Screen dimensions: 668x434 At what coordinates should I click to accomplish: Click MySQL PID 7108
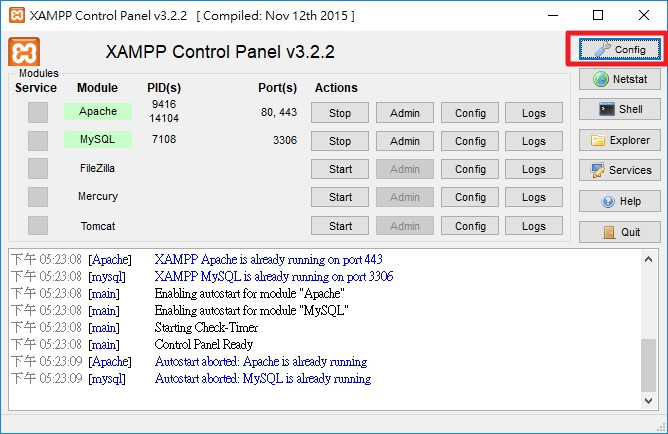pyautogui.click(x=164, y=139)
